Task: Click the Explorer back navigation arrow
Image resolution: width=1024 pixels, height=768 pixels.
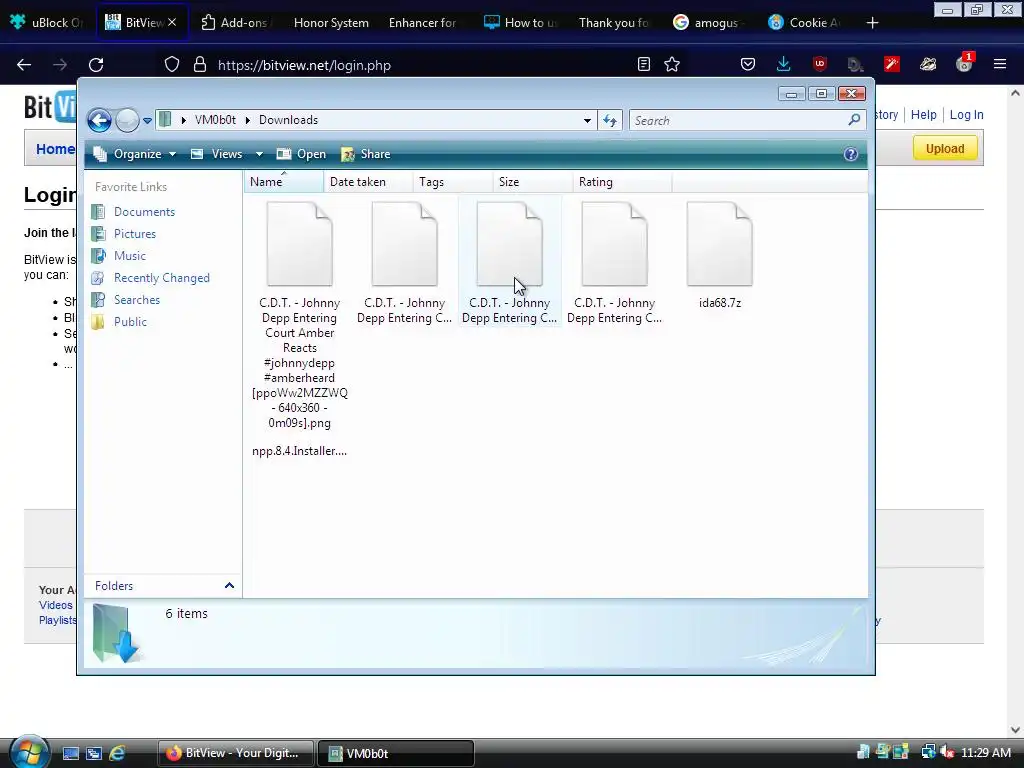Action: [99, 120]
